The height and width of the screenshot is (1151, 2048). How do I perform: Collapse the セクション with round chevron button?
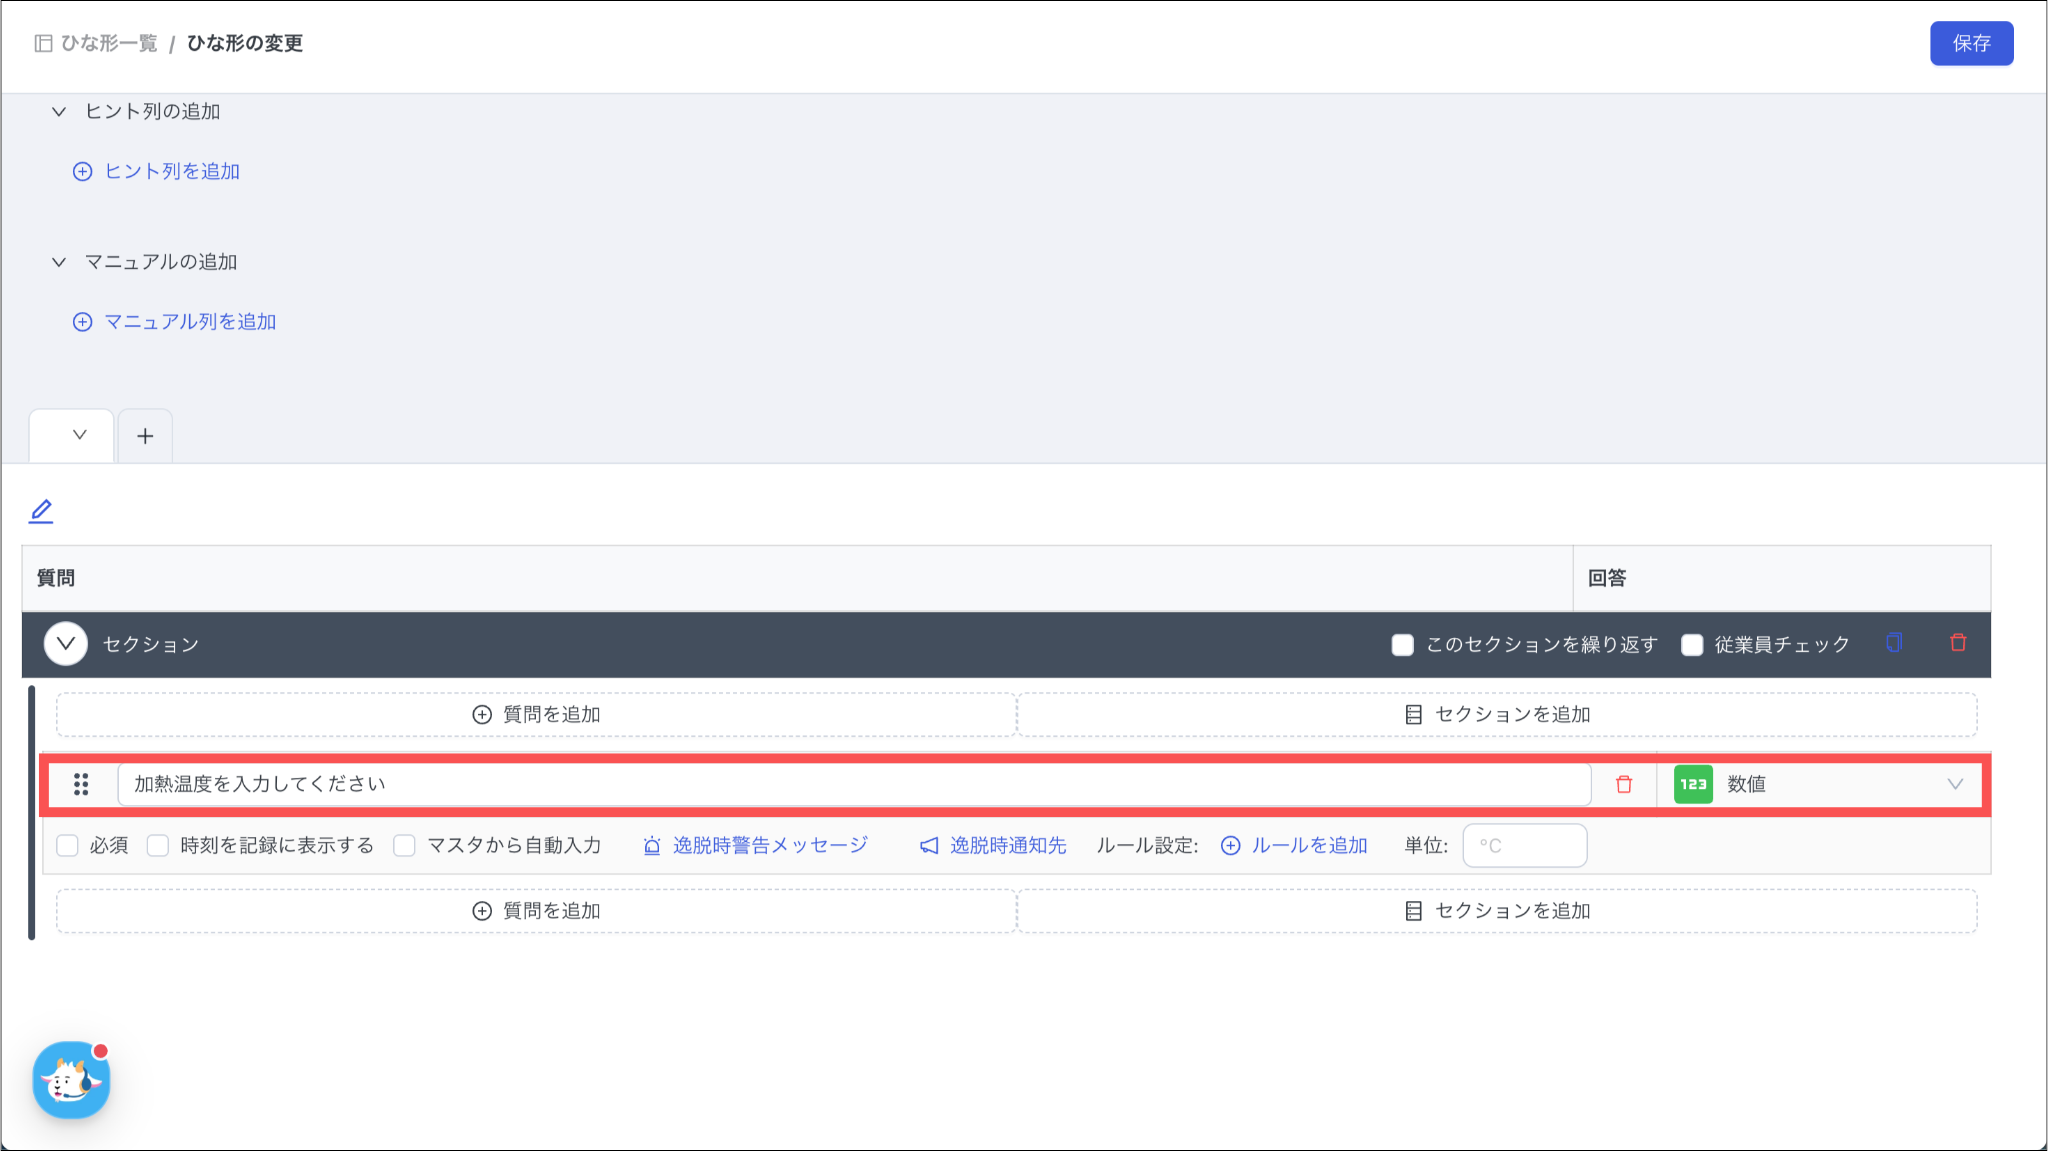tap(66, 644)
